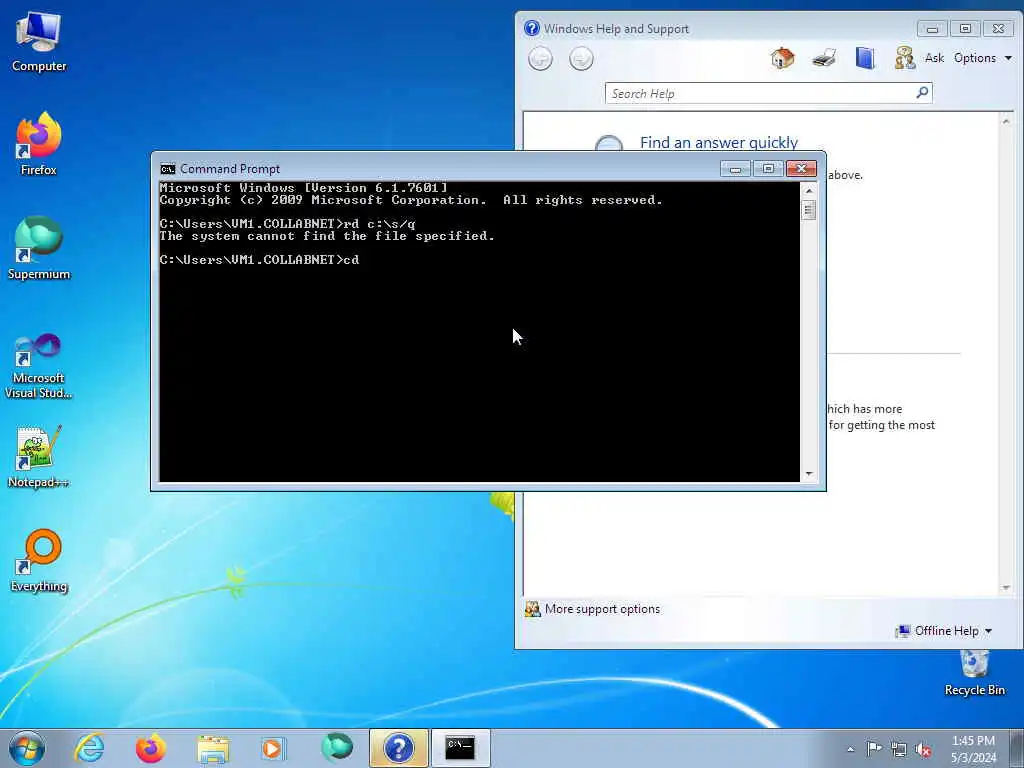Maximize the Windows Help and Support window
The height and width of the screenshot is (768, 1024).
tap(965, 29)
